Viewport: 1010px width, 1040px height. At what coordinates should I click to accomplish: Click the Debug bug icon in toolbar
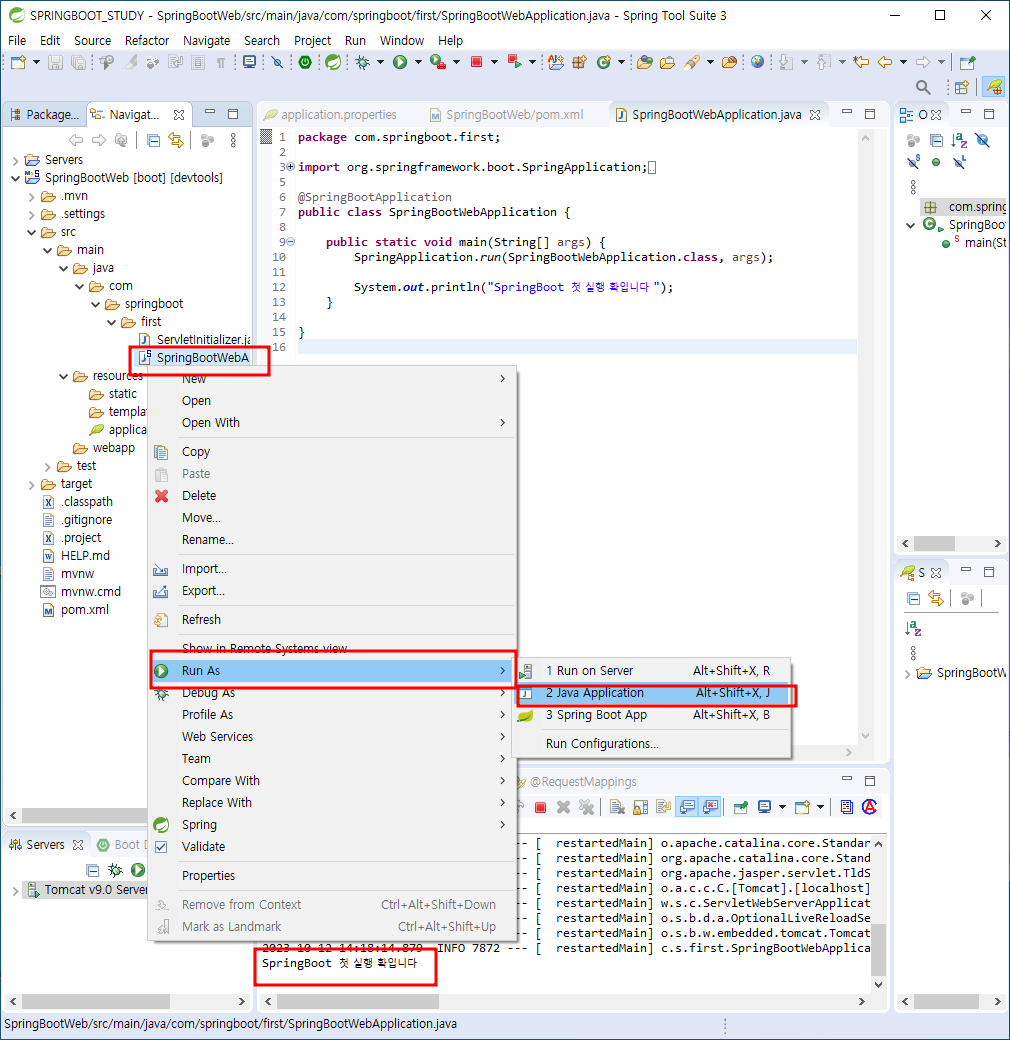pos(363,62)
